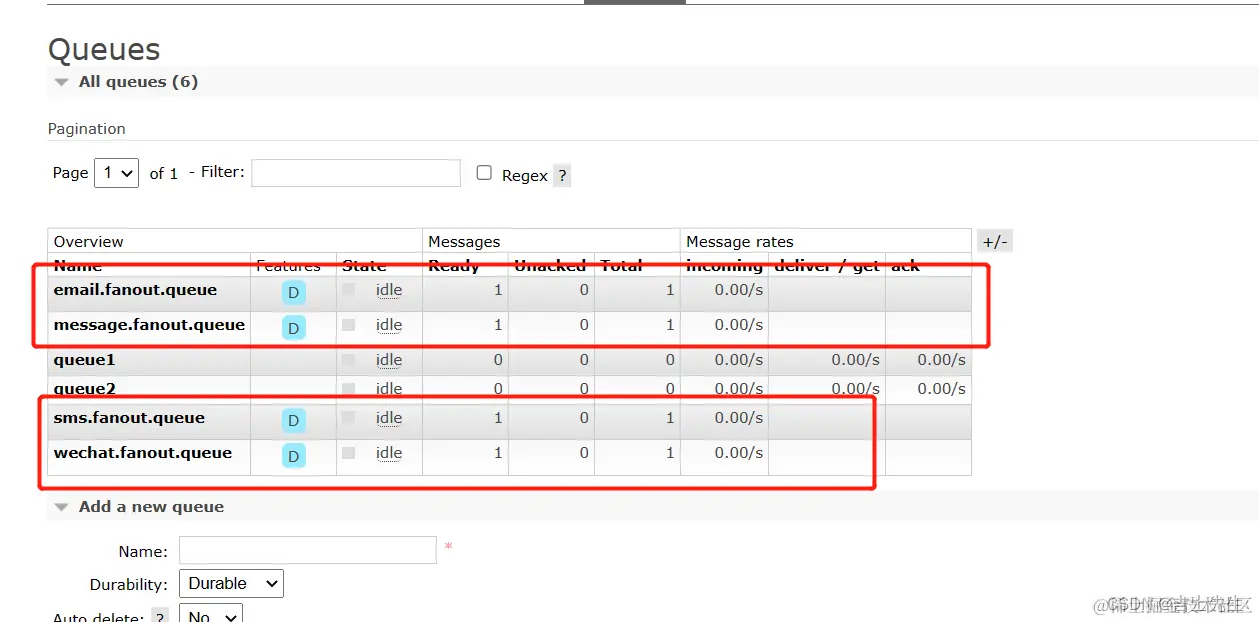Viewport: 1259px width, 622px height.
Task: Sort by the Unacked column header
Action: coord(550,266)
